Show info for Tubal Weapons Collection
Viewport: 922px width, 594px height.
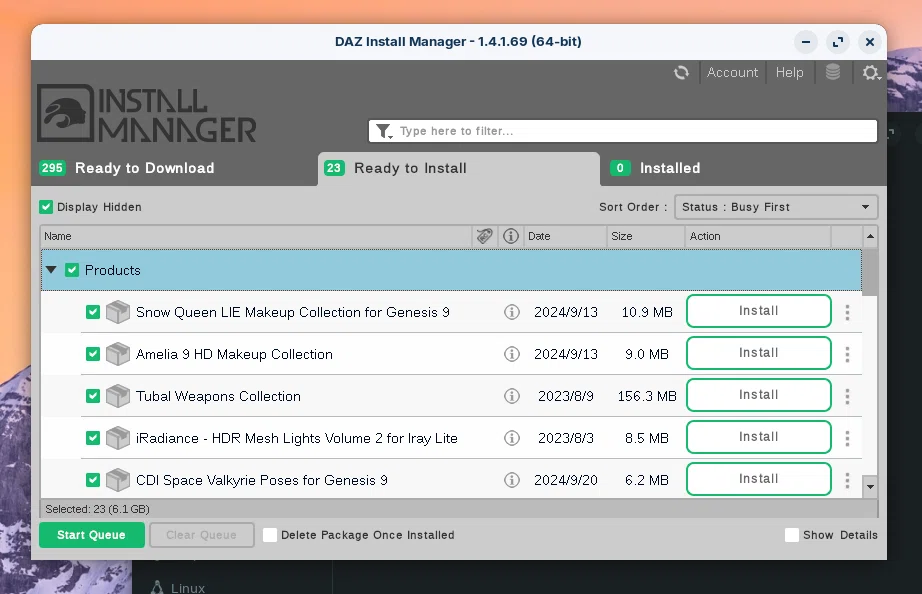pos(512,396)
